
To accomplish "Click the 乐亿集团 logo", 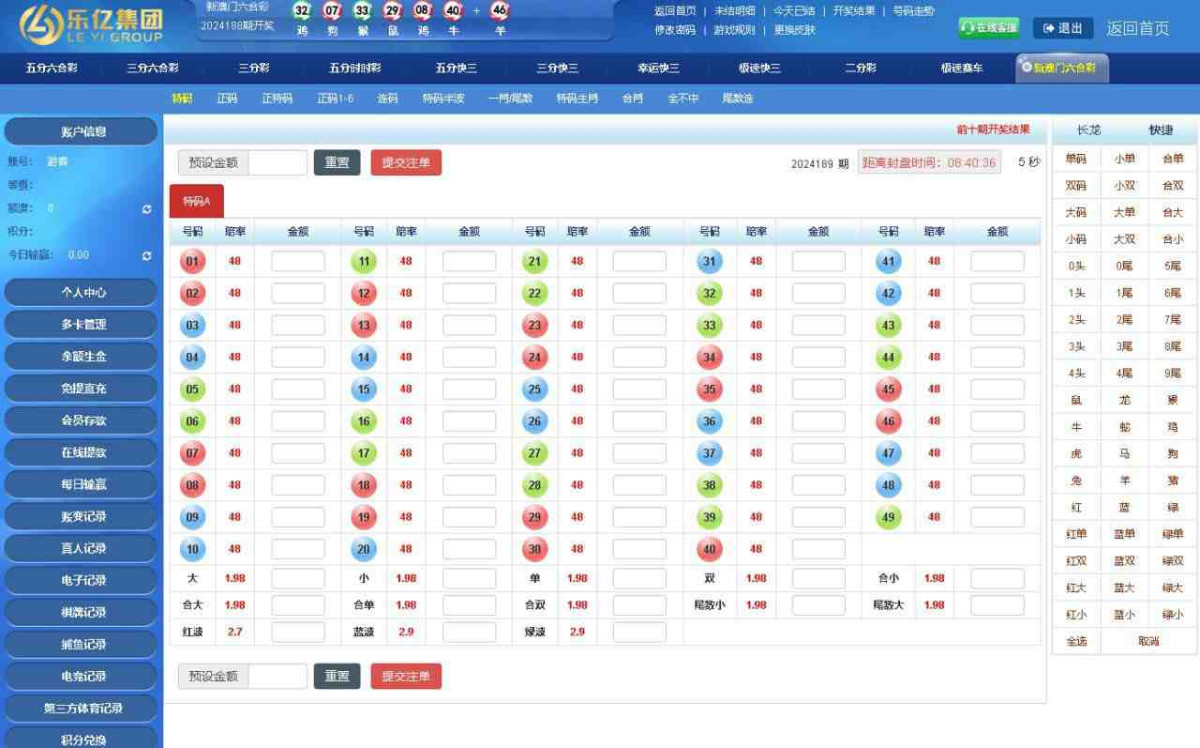I will click(91, 25).
